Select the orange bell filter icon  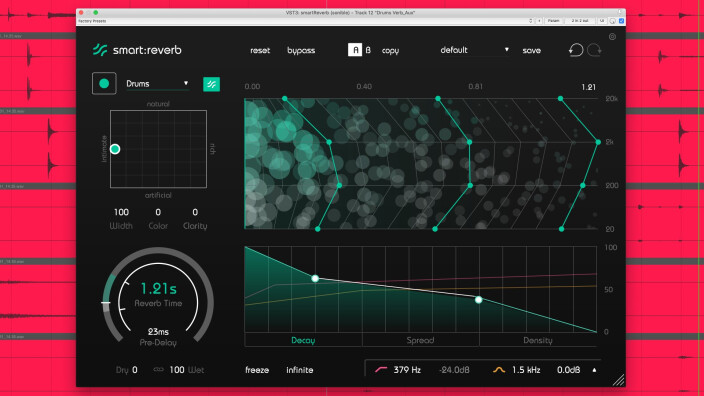[x=499, y=370]
